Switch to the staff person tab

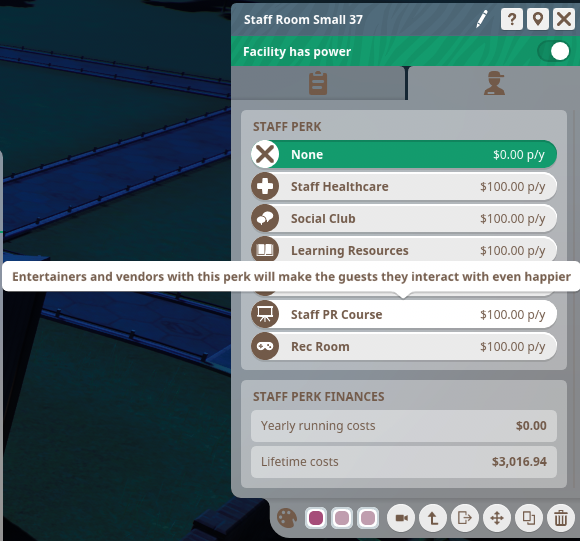click(x=494, y=83)
